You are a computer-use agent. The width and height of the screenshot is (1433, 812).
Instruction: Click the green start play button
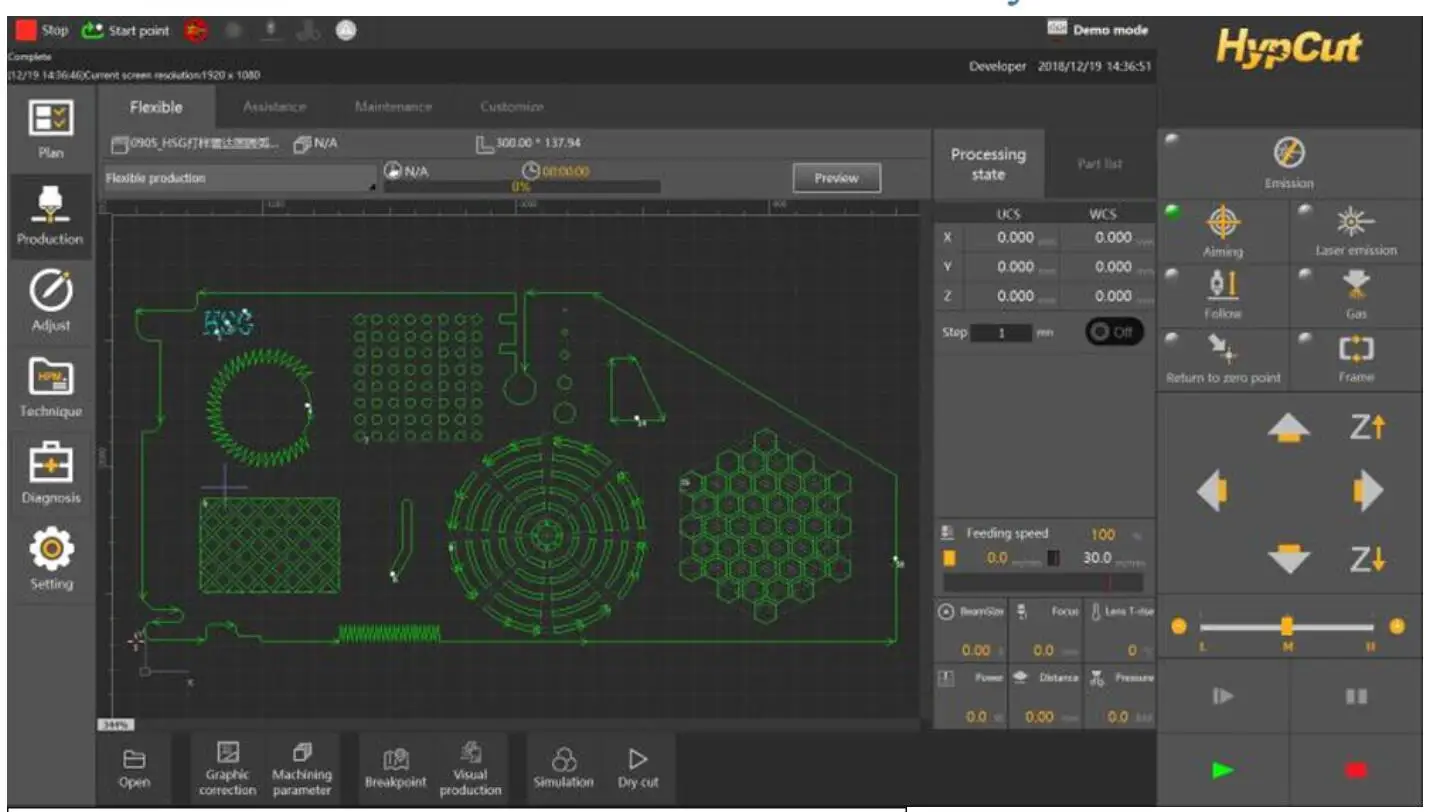[1223, 770]
